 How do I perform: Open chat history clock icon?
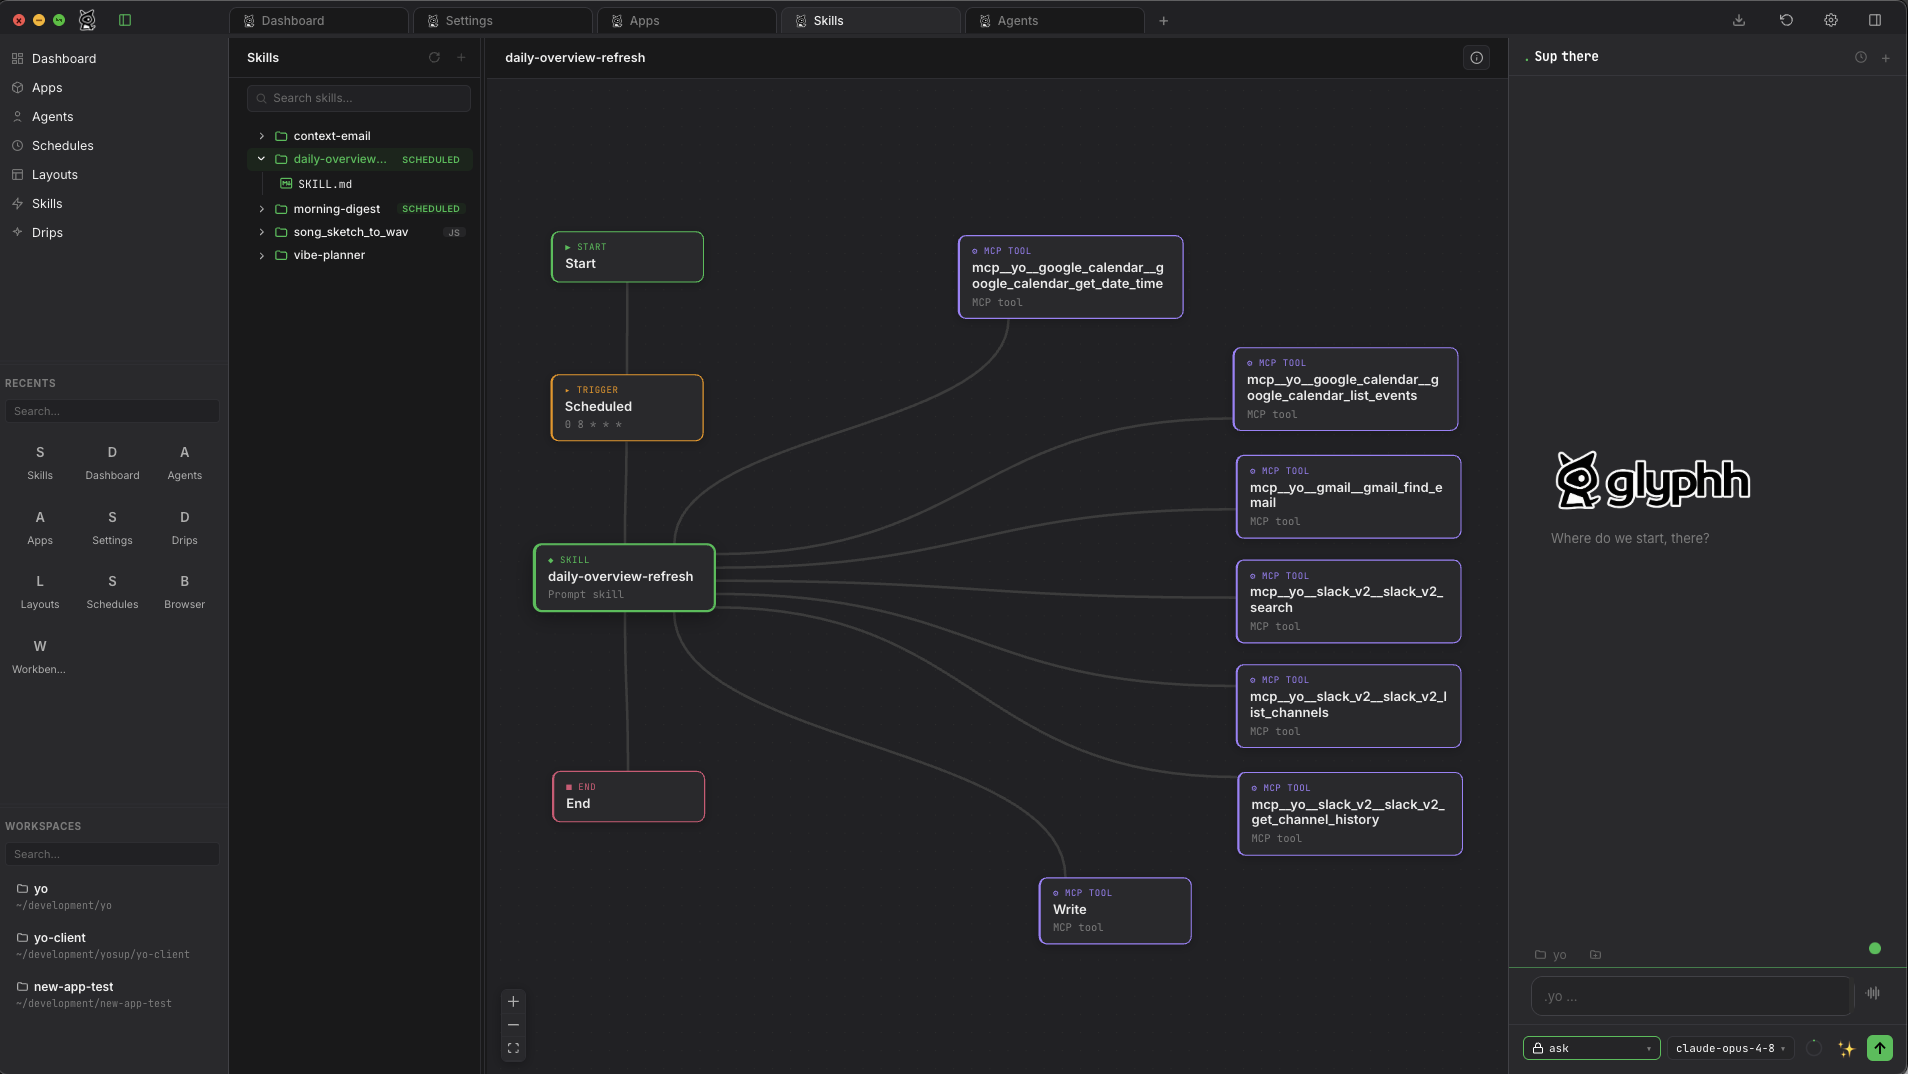point(1861,58)
